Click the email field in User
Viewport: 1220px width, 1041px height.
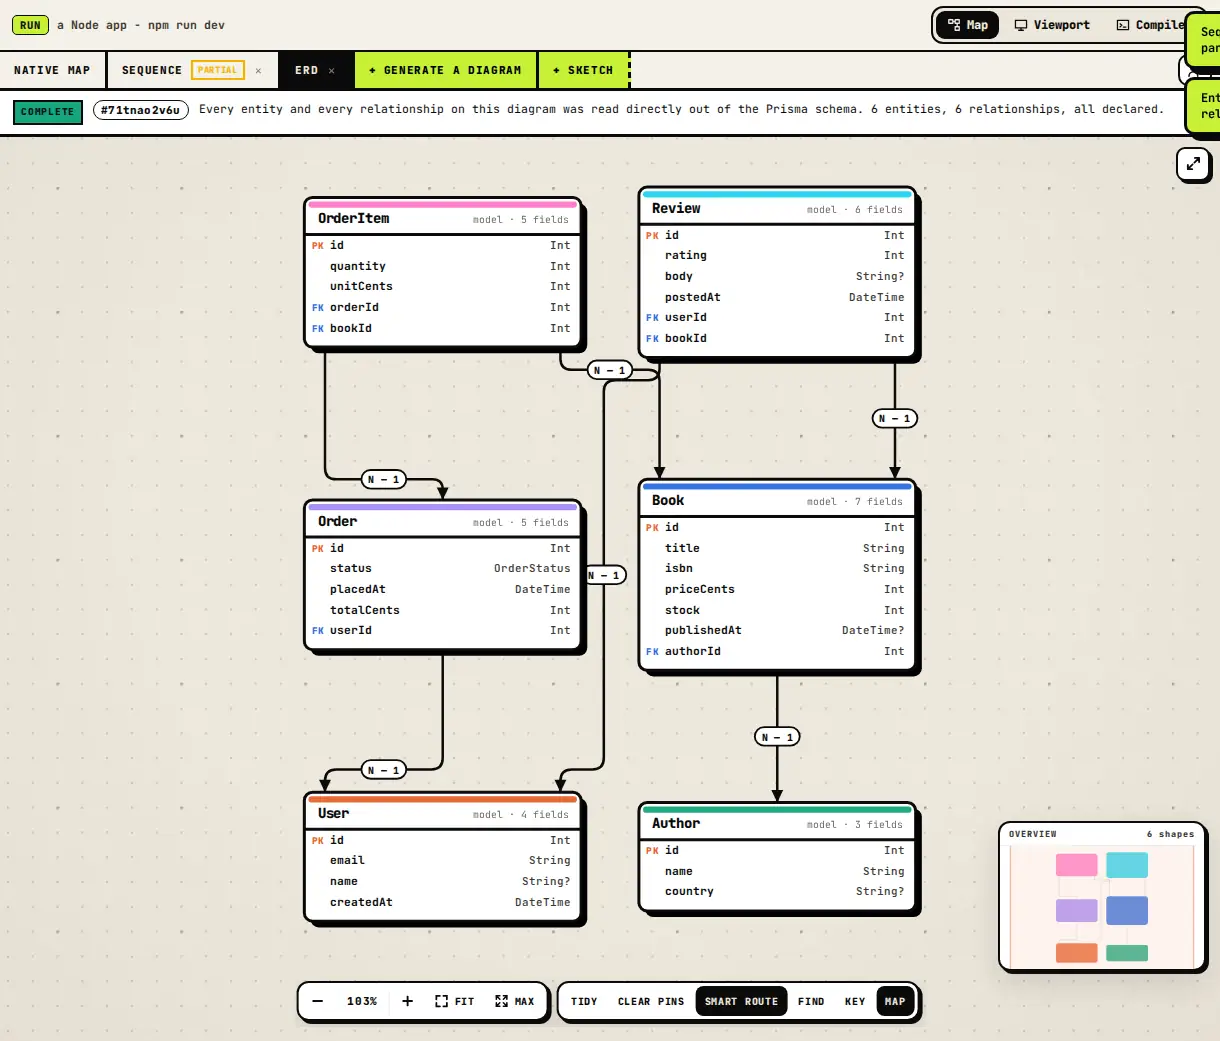click(443, 860)
